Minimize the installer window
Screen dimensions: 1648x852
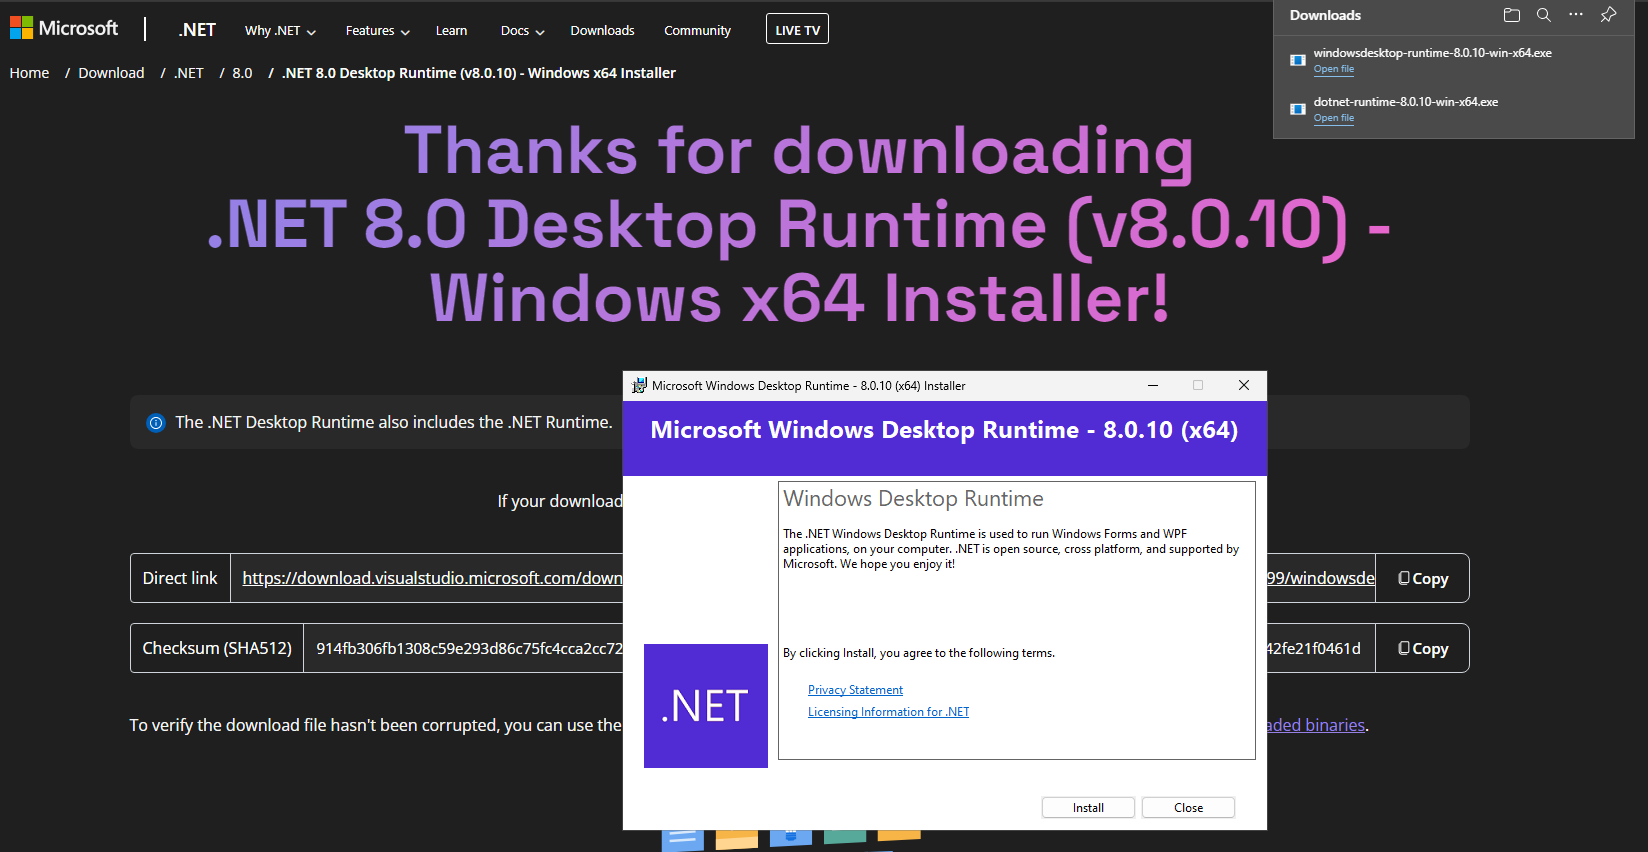tap(1153, 385)
